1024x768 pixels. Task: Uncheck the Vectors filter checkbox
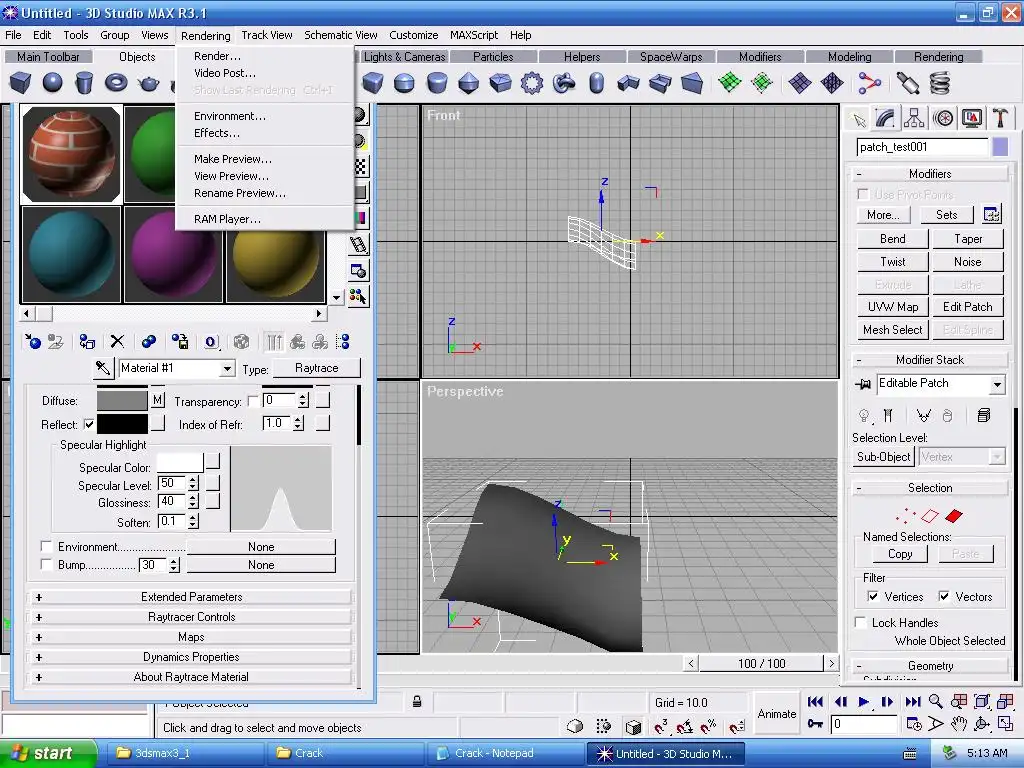[944, 596]
